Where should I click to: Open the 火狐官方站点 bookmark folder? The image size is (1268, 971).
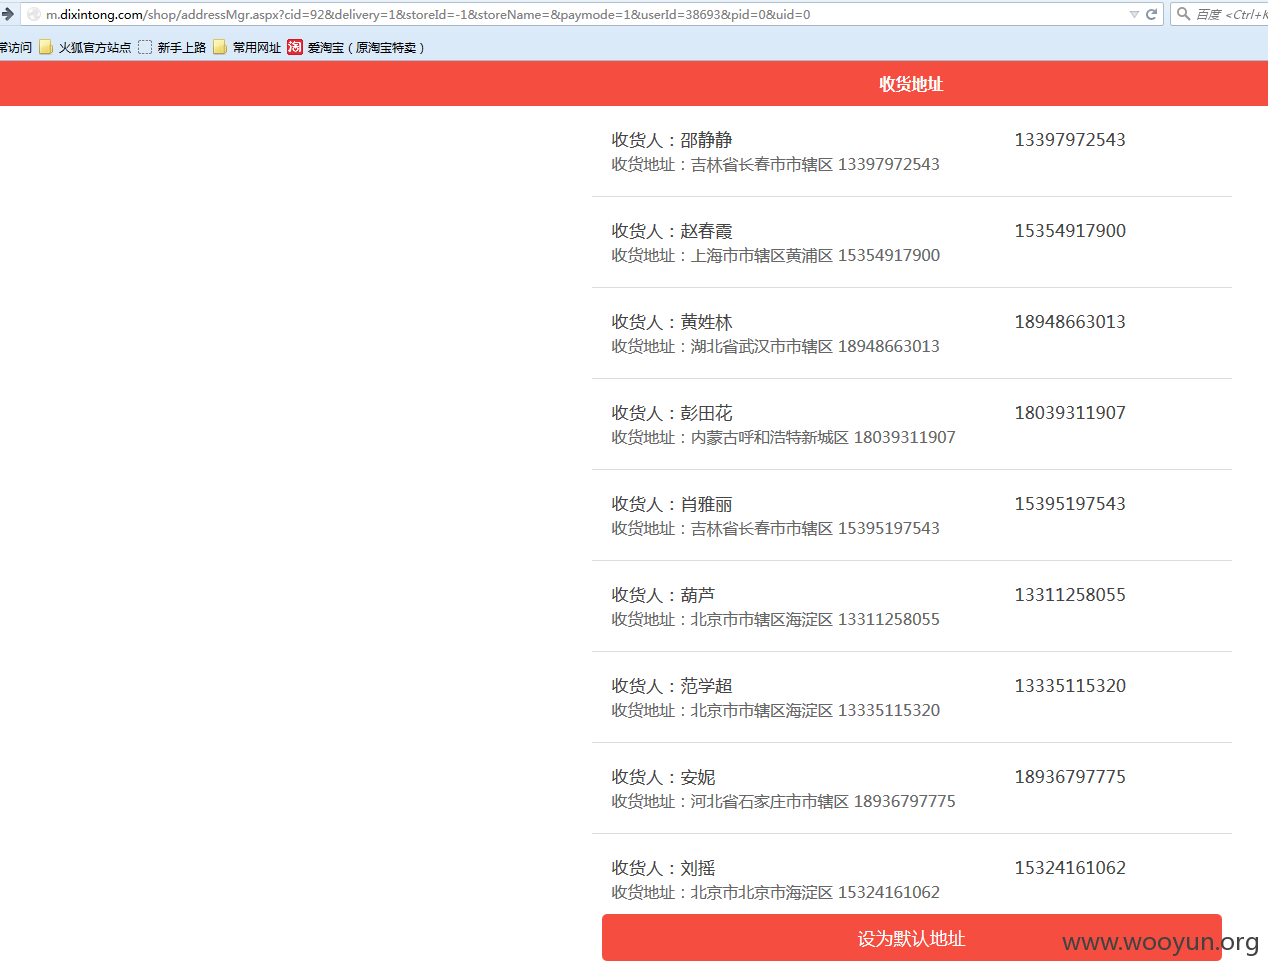coord(85,47)
